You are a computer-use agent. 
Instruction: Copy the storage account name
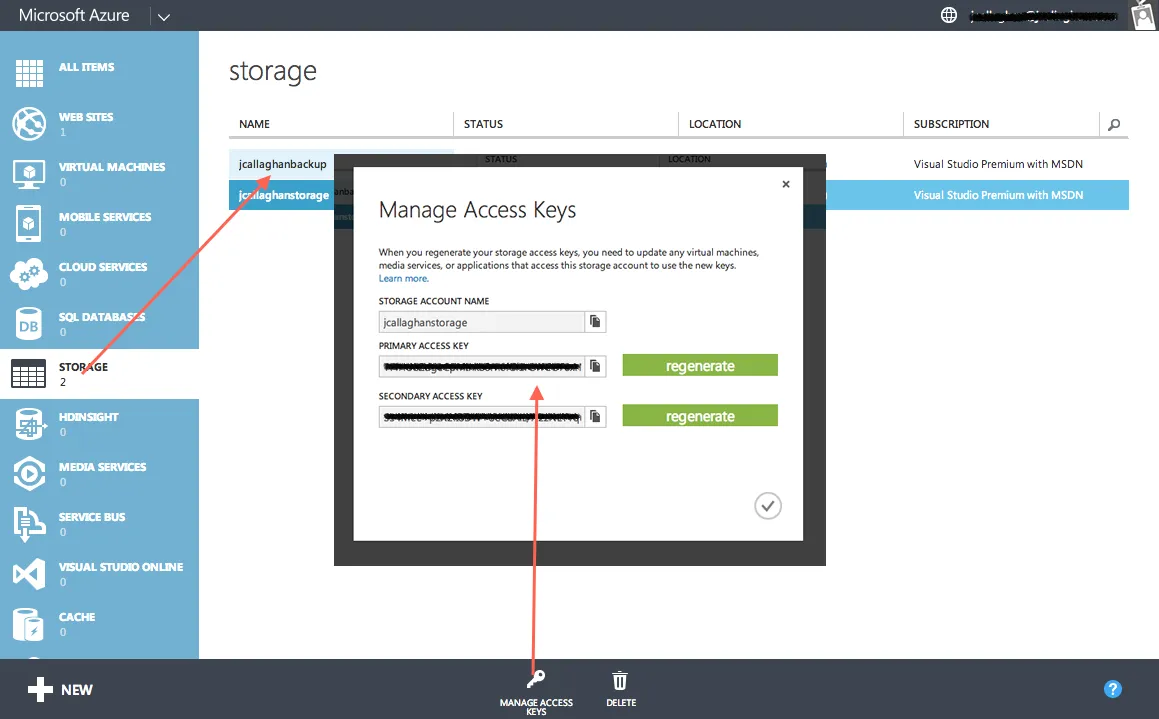pos(595,321)
